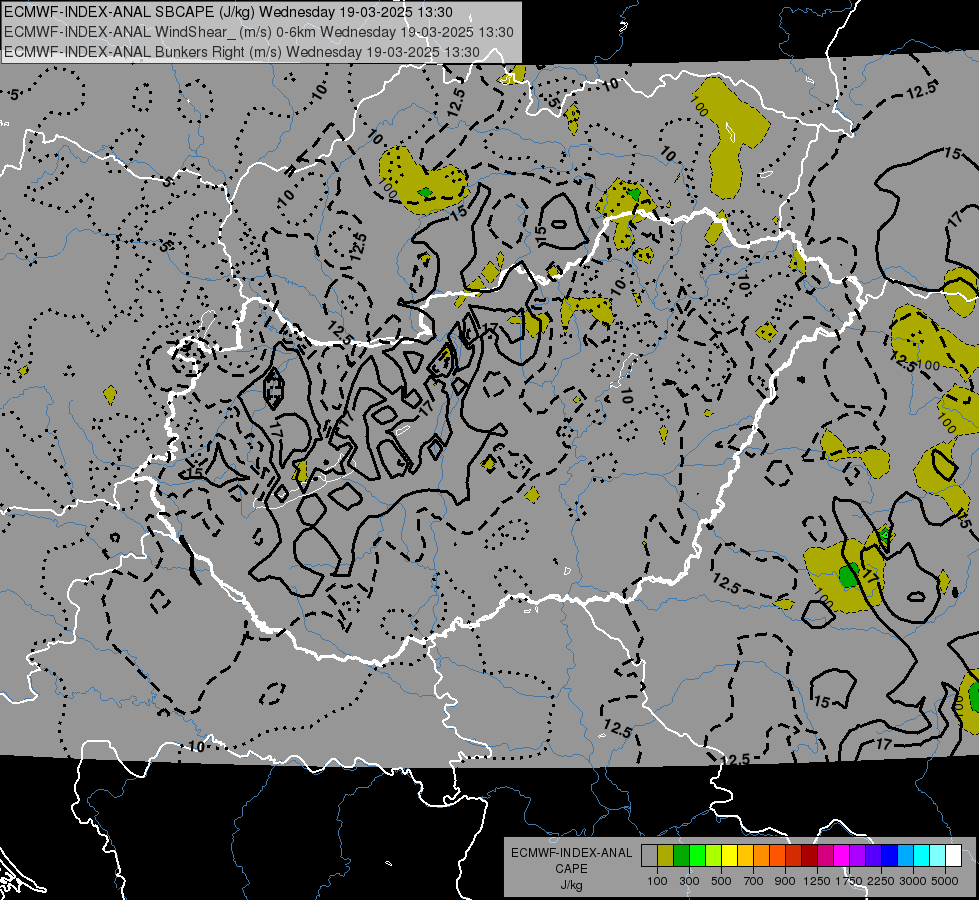Click the legend's 2250 tick label
Viewport: 979px width, 900px height.
coord(881,881)
